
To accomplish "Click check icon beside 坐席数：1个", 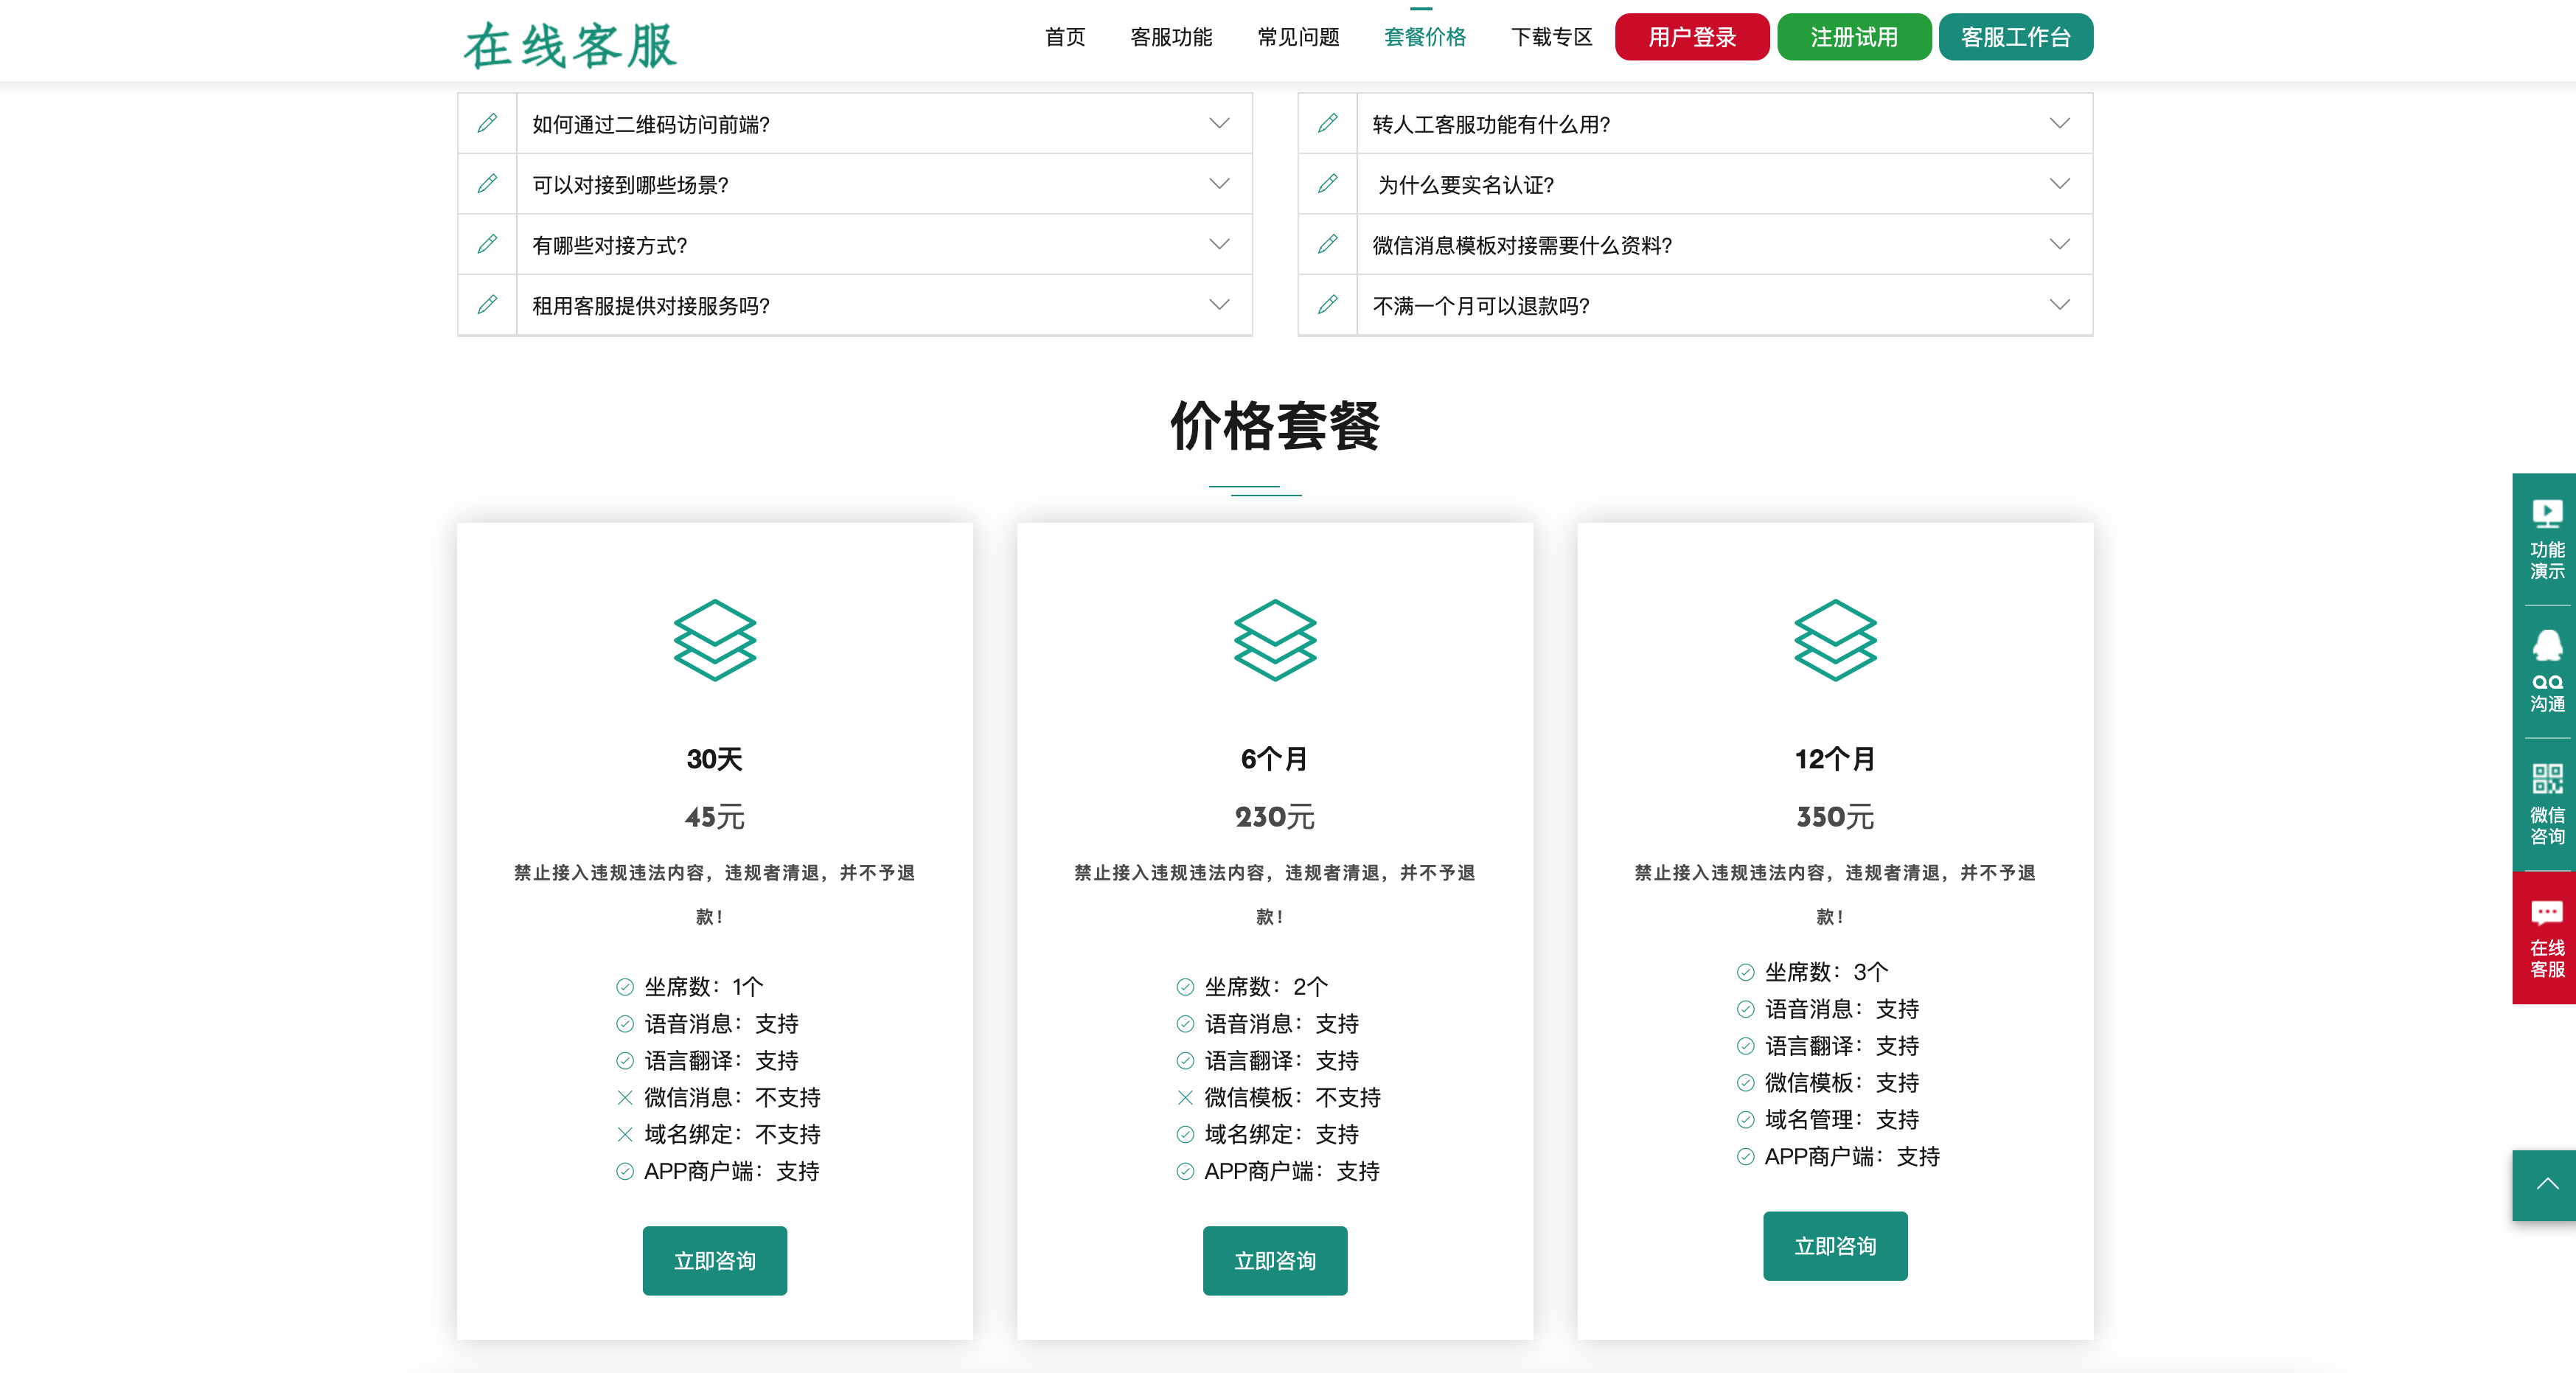I will (625, 987).
